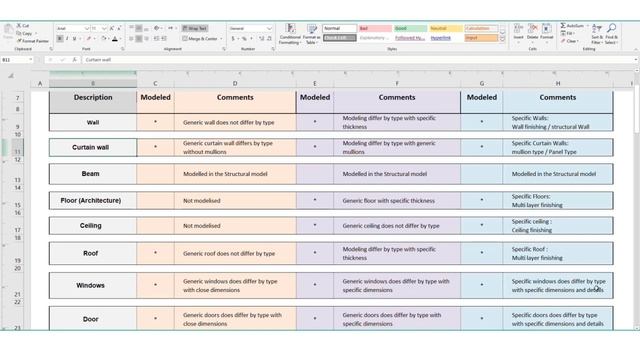Toggle Bold formatting
The width and height of the screenshot is (640, 360).
pyautogui.click(x=60, y=39)
